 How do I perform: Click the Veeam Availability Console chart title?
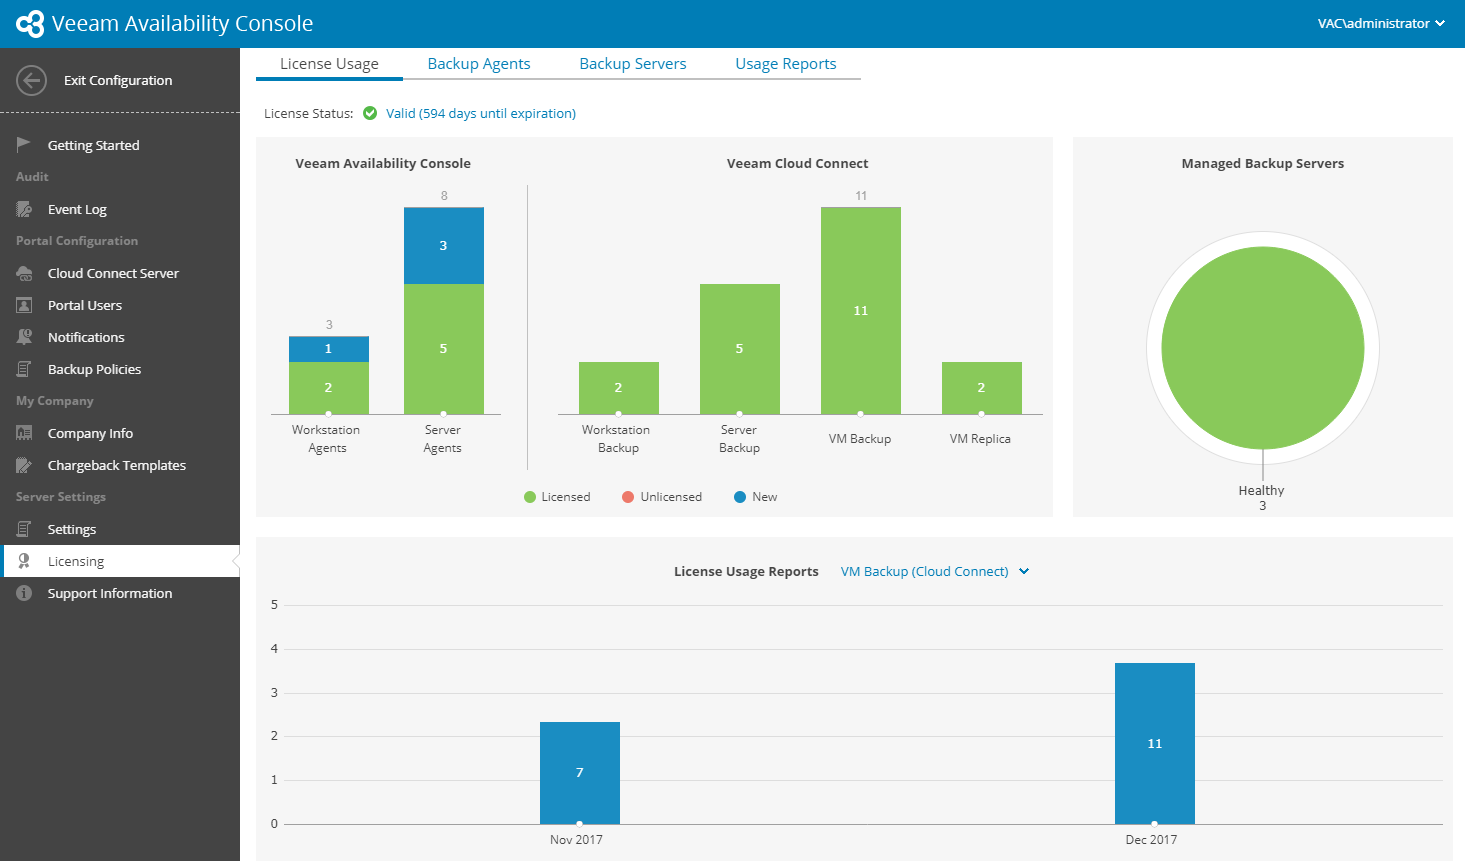coord(383,163)
